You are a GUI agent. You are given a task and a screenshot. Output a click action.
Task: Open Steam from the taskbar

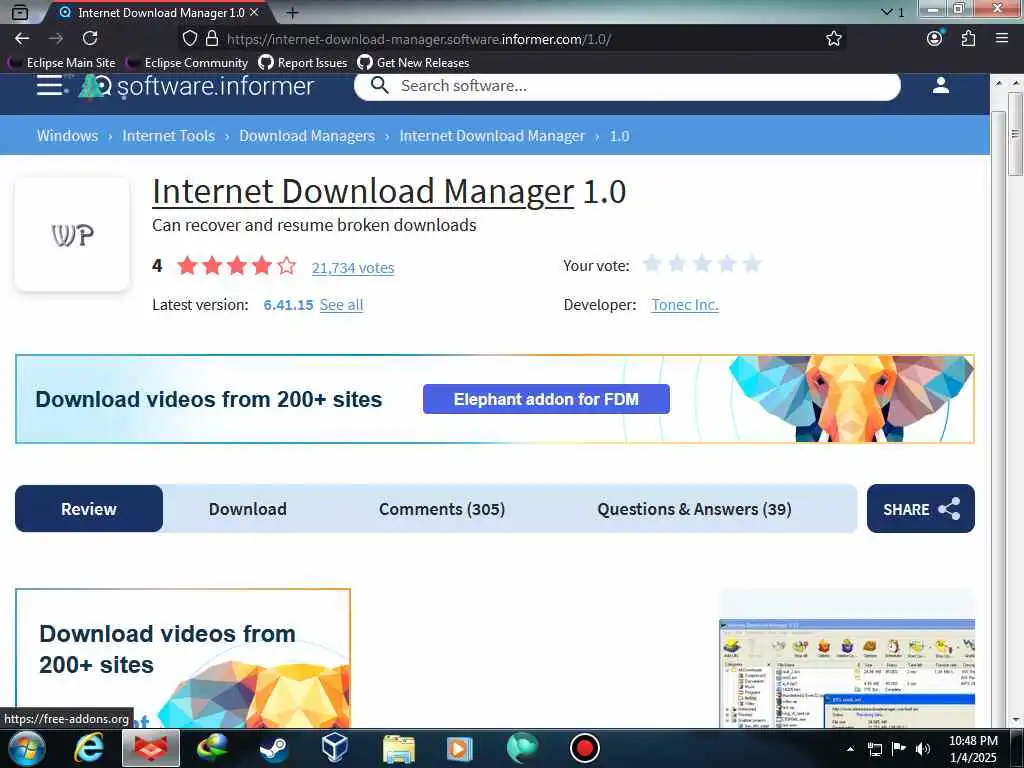click(274, 748)
